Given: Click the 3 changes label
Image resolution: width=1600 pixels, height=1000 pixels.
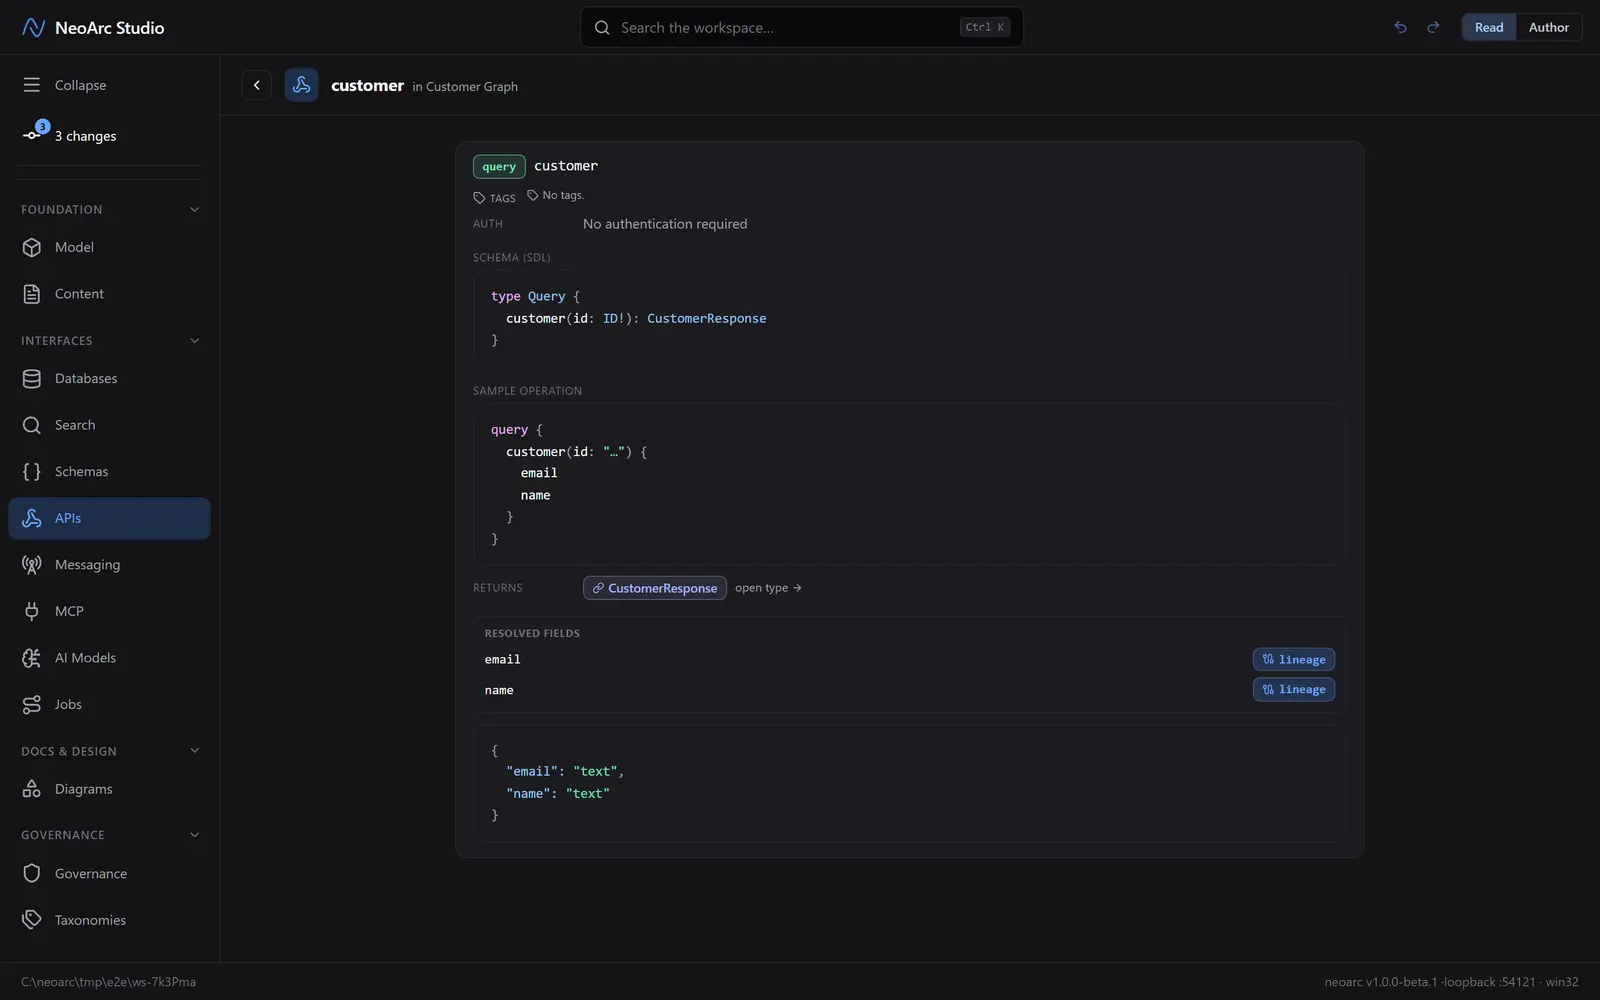Looking at the screenshot, I should (85, 136).
